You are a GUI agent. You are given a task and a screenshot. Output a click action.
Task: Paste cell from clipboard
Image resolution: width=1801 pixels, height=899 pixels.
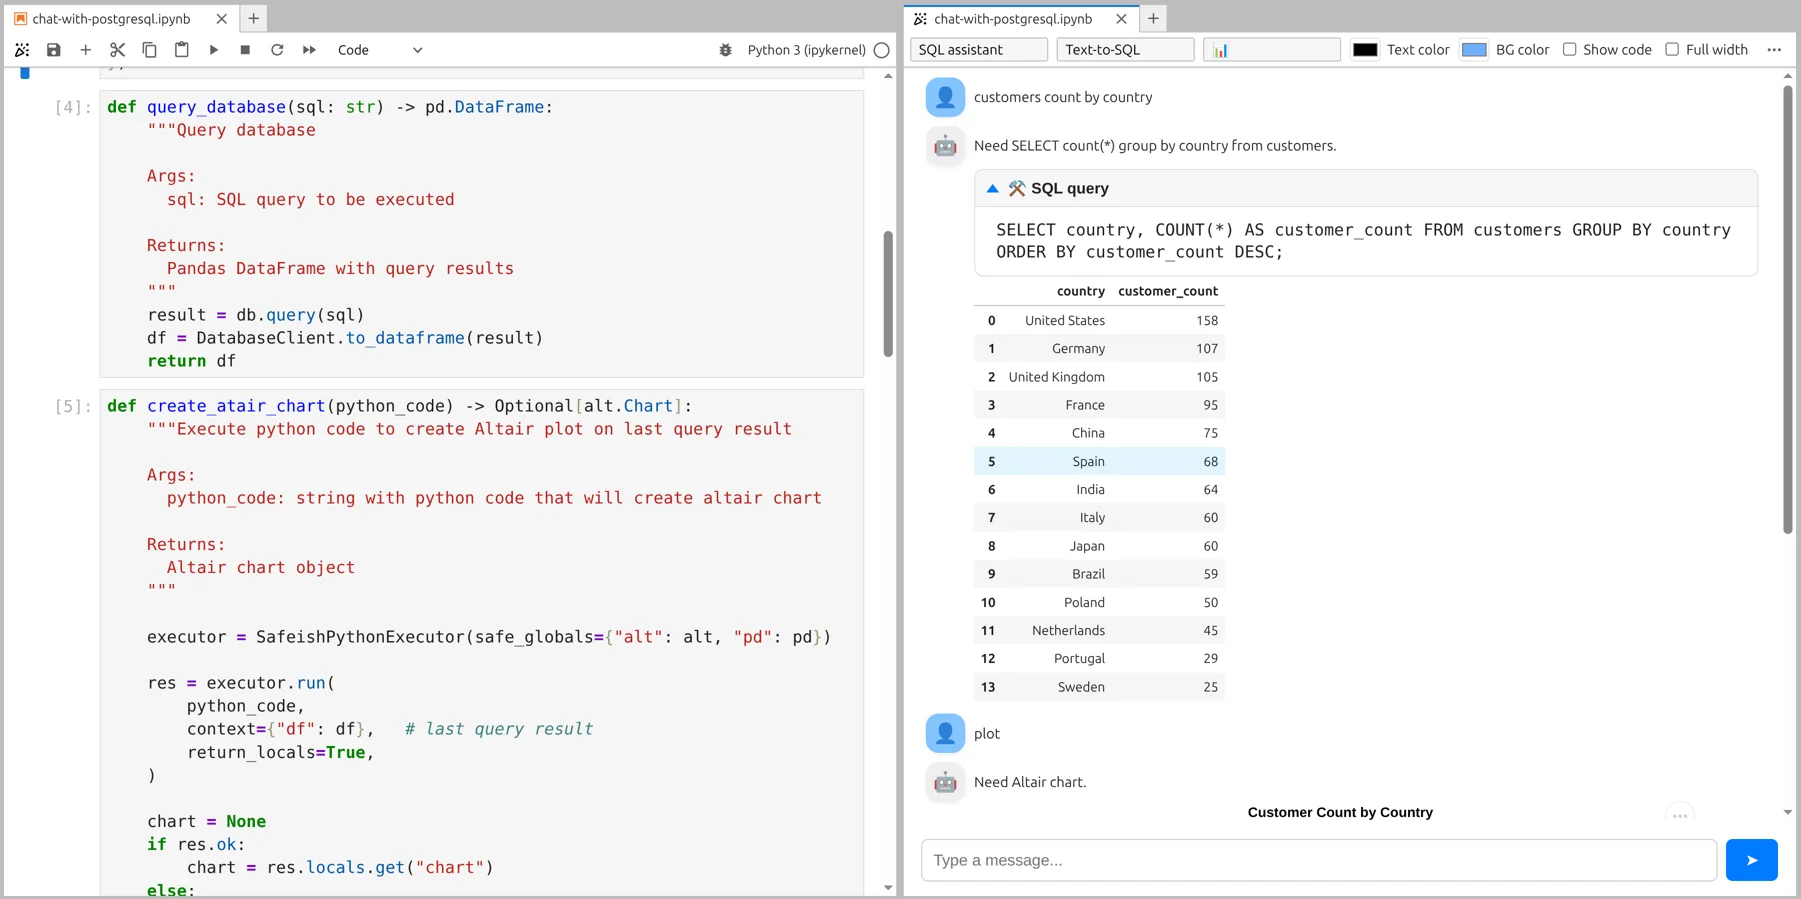(181, 50)
